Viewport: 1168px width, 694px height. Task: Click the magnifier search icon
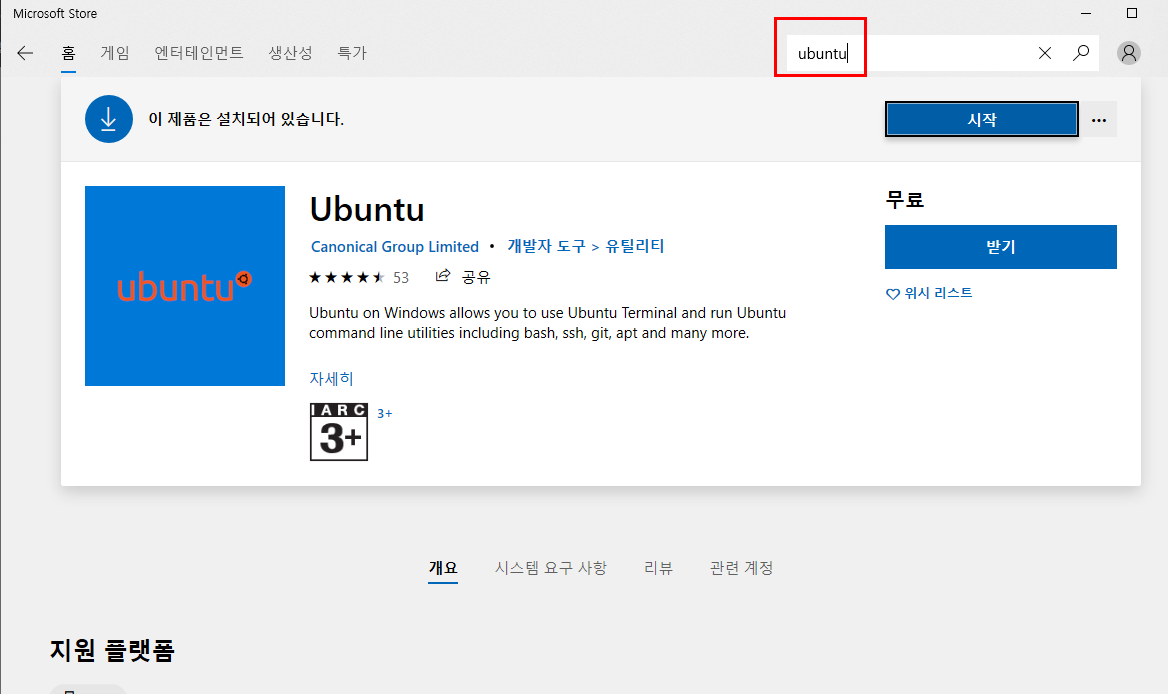pyautogui.click(x=1081, y=53)
